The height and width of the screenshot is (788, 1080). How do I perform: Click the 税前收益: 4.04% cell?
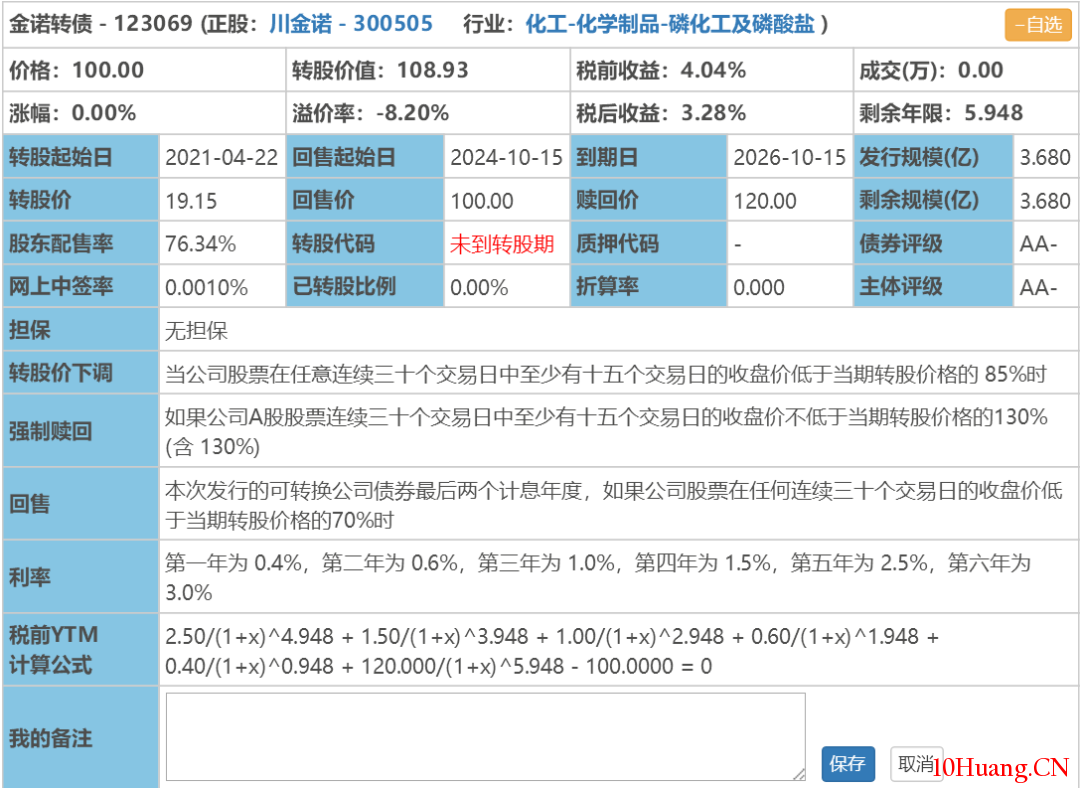(712, 70)
